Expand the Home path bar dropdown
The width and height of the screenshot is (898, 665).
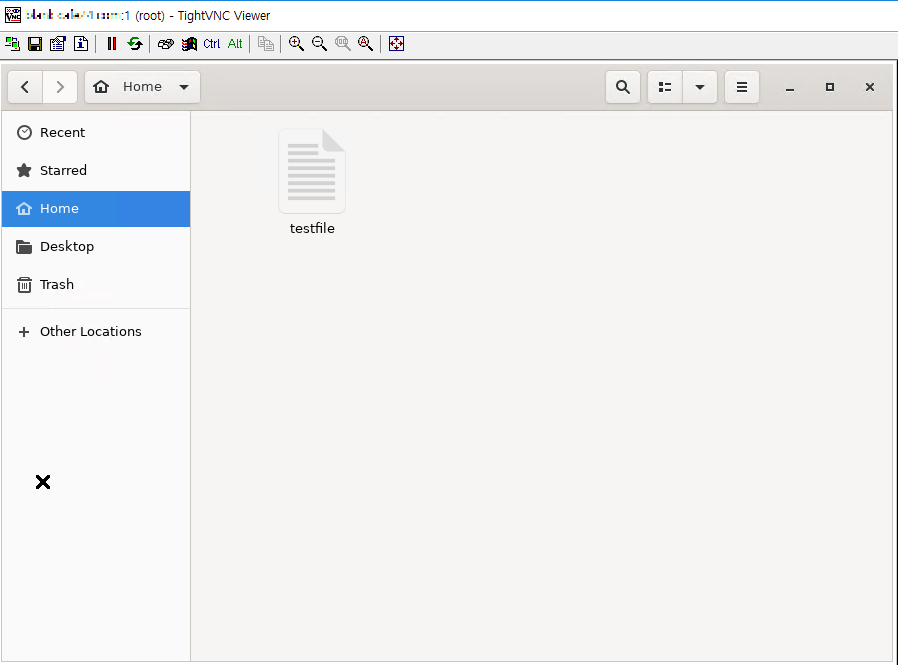pyautogui.click(x=184, y=87)
